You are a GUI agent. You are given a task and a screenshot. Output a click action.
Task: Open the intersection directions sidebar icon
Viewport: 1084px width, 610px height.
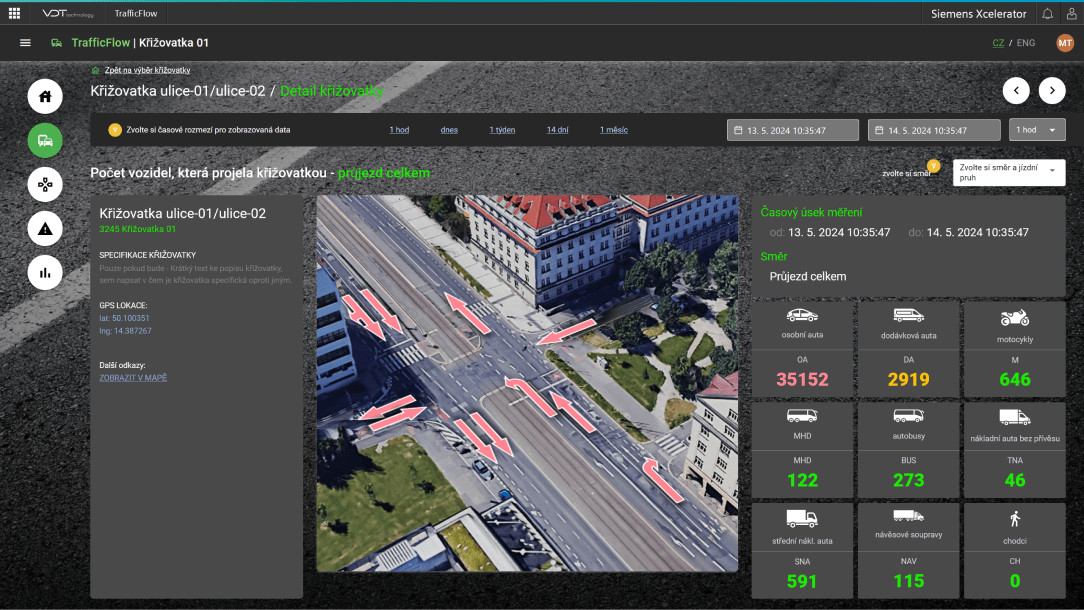45,184
